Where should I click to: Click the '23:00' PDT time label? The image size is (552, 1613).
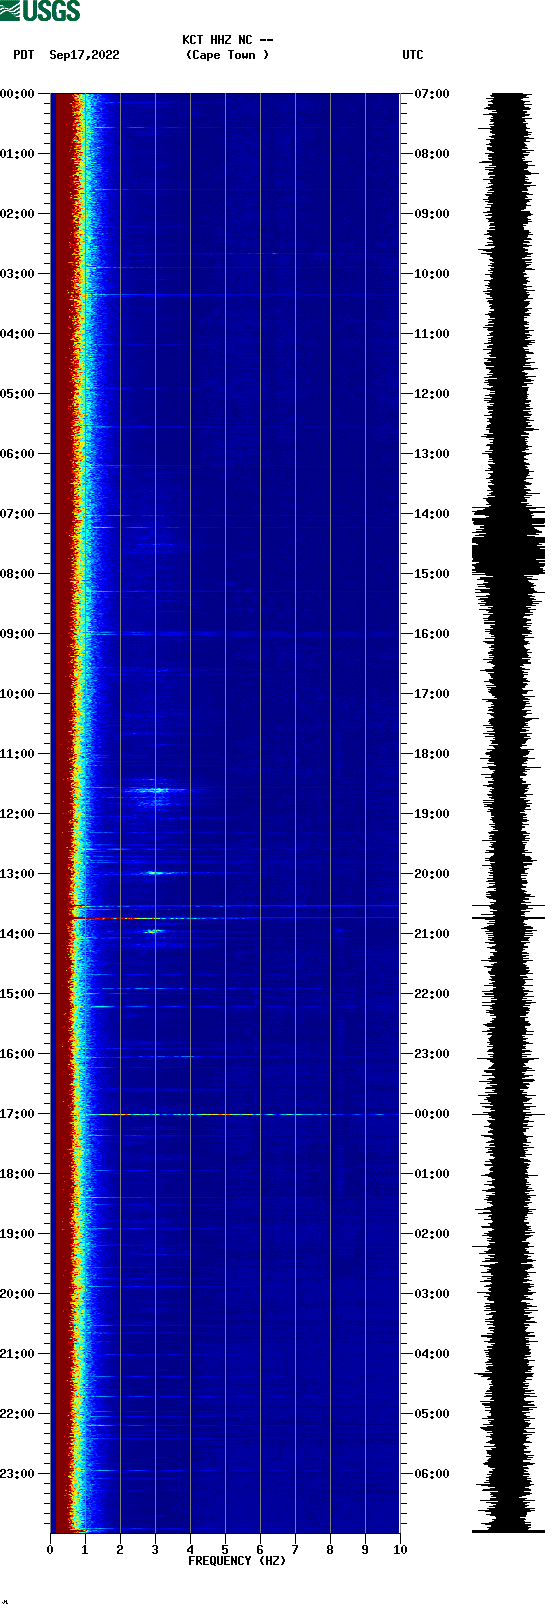pyautogui.click(x=17, y=1474)
